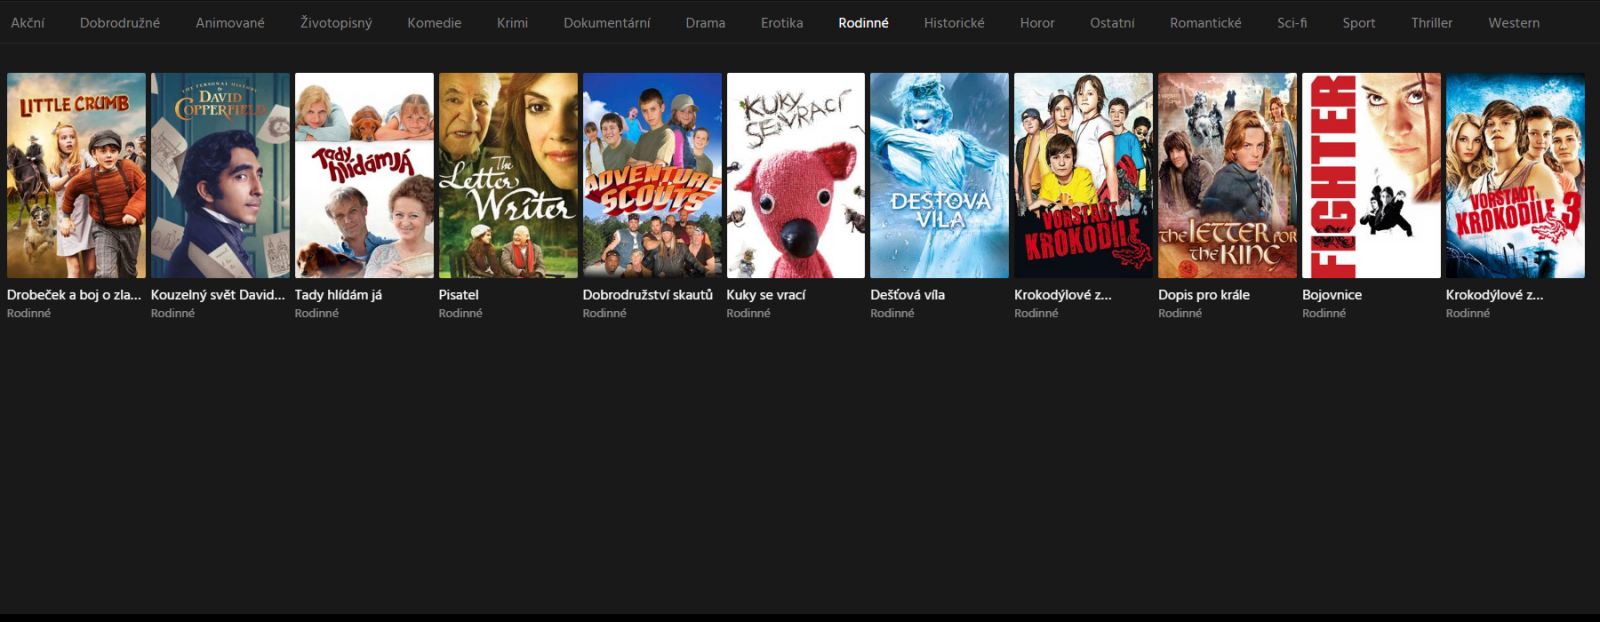This screenshot has width=1600, height=622.
Task: Click the Rodinné label under Bojovnice
Action: click(1324, 313)
